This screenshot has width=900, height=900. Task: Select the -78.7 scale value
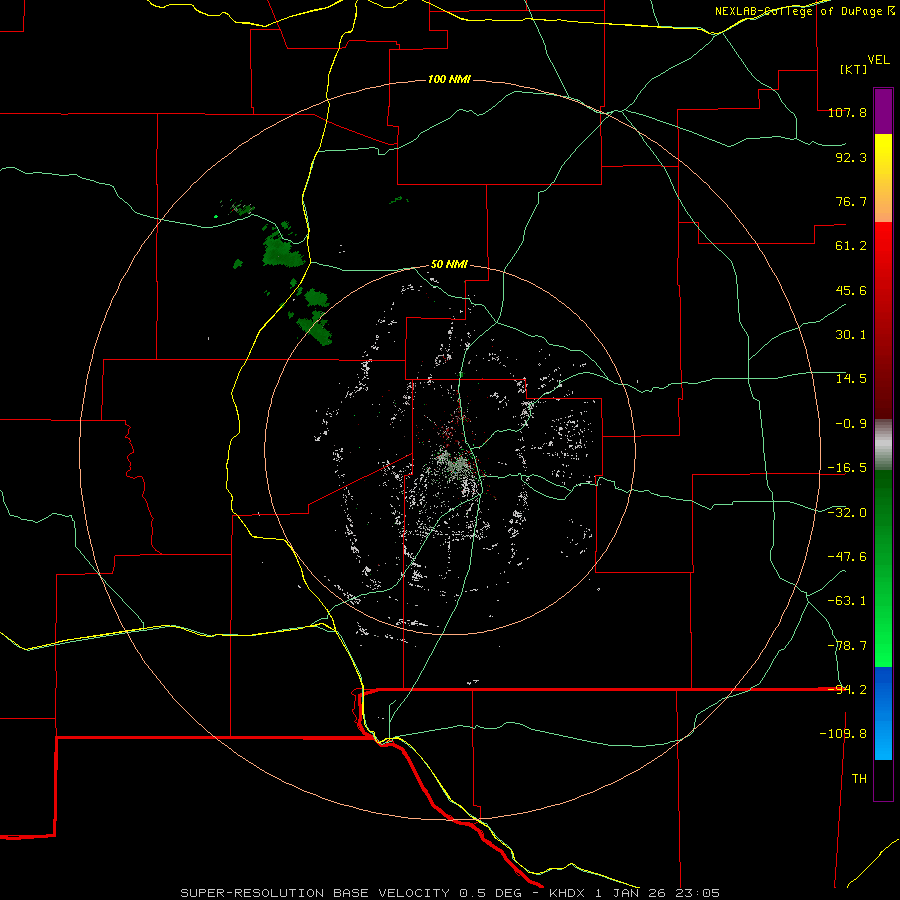847,646
